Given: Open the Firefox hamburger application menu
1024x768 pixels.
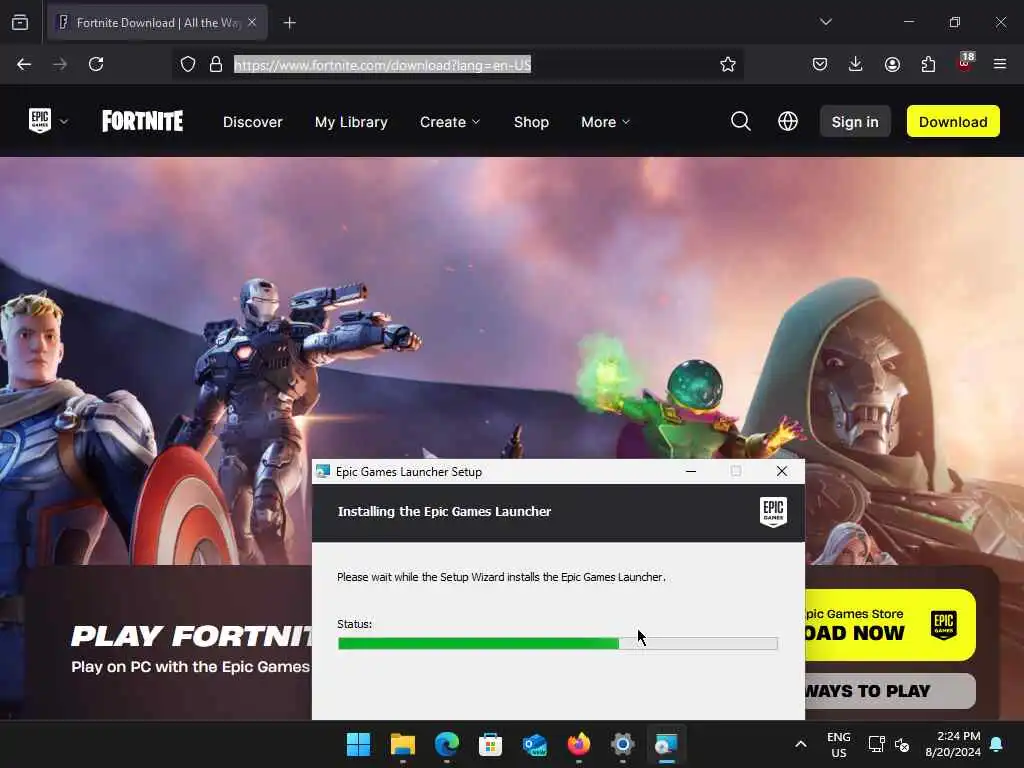Looking at the screenshot, I should (x=1000, y=64).
